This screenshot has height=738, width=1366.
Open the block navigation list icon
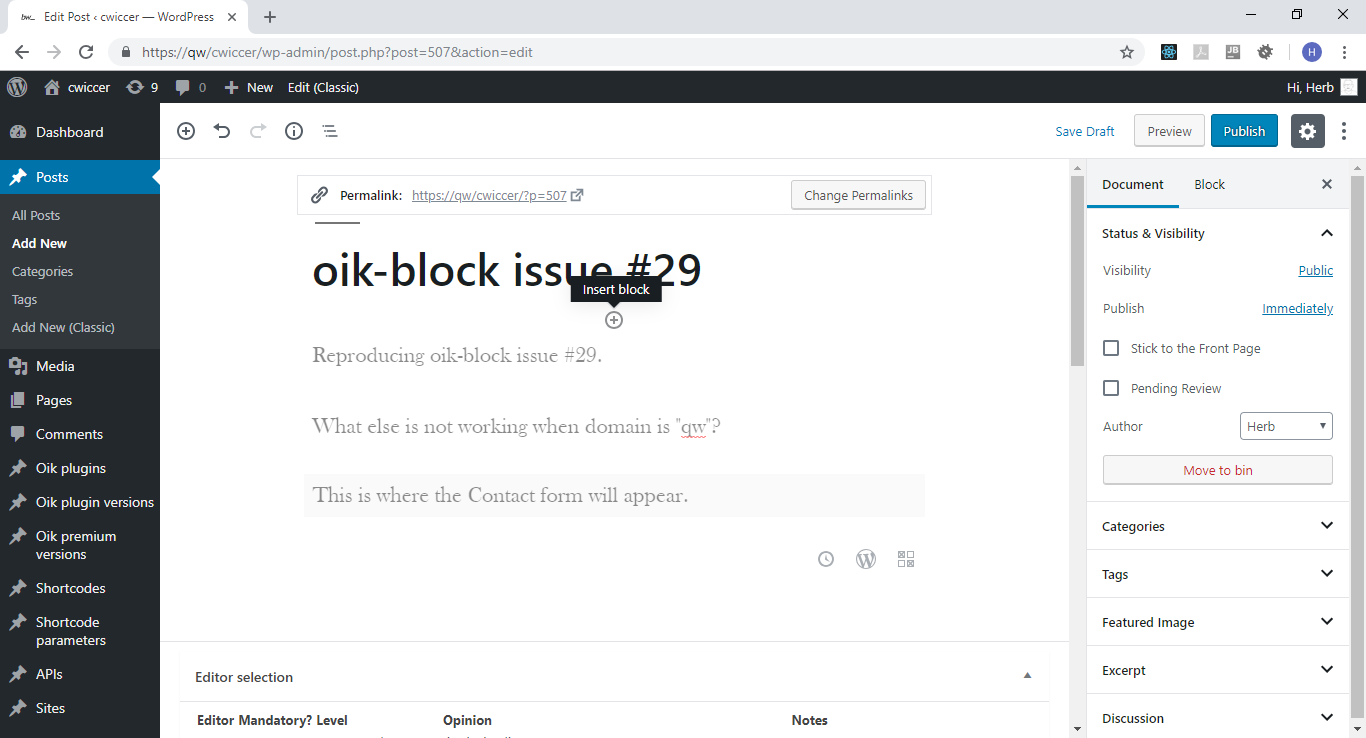tap(329, 131)
